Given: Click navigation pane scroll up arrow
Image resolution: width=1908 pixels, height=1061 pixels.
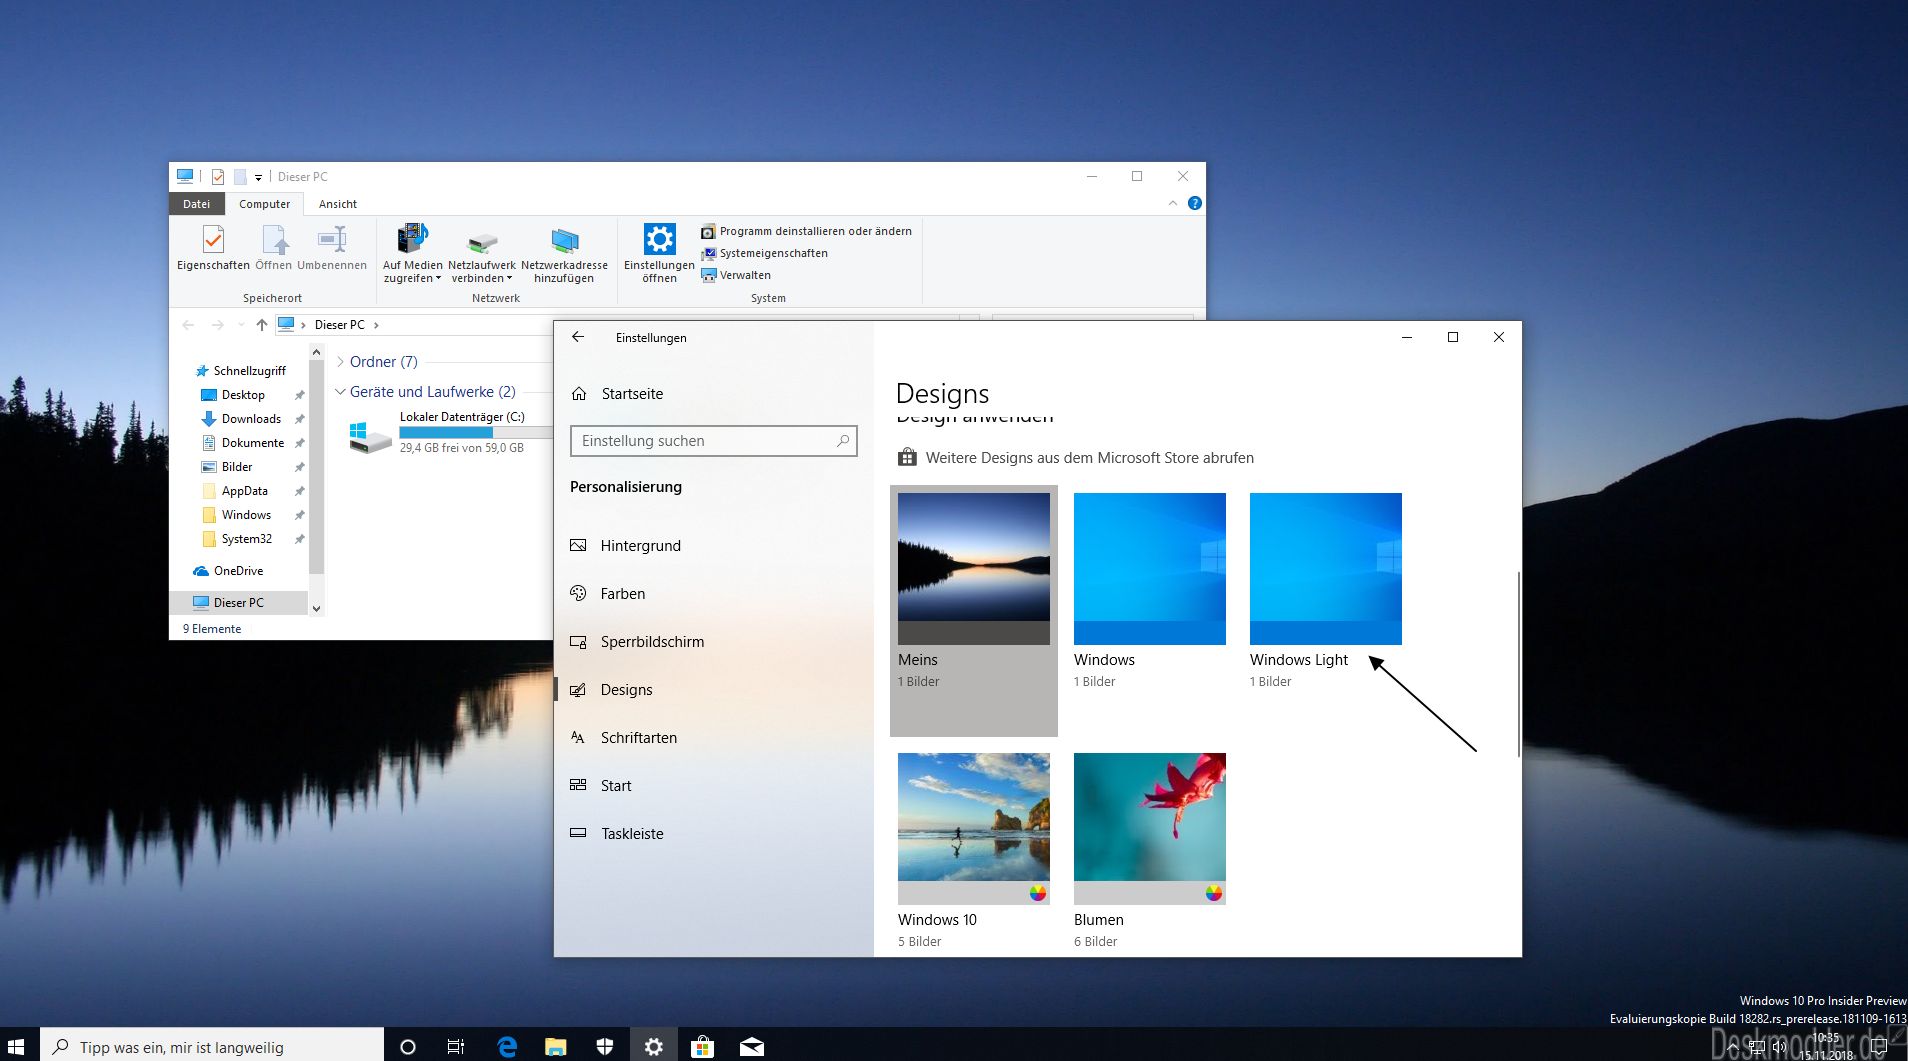Looking at the screenshot, I should (317, 352).
